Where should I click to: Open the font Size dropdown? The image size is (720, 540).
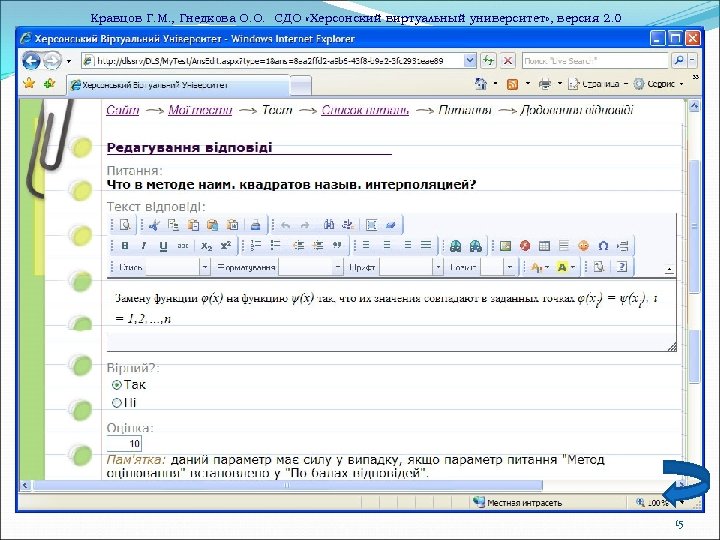pyautogui.click(x=510, y=267)
